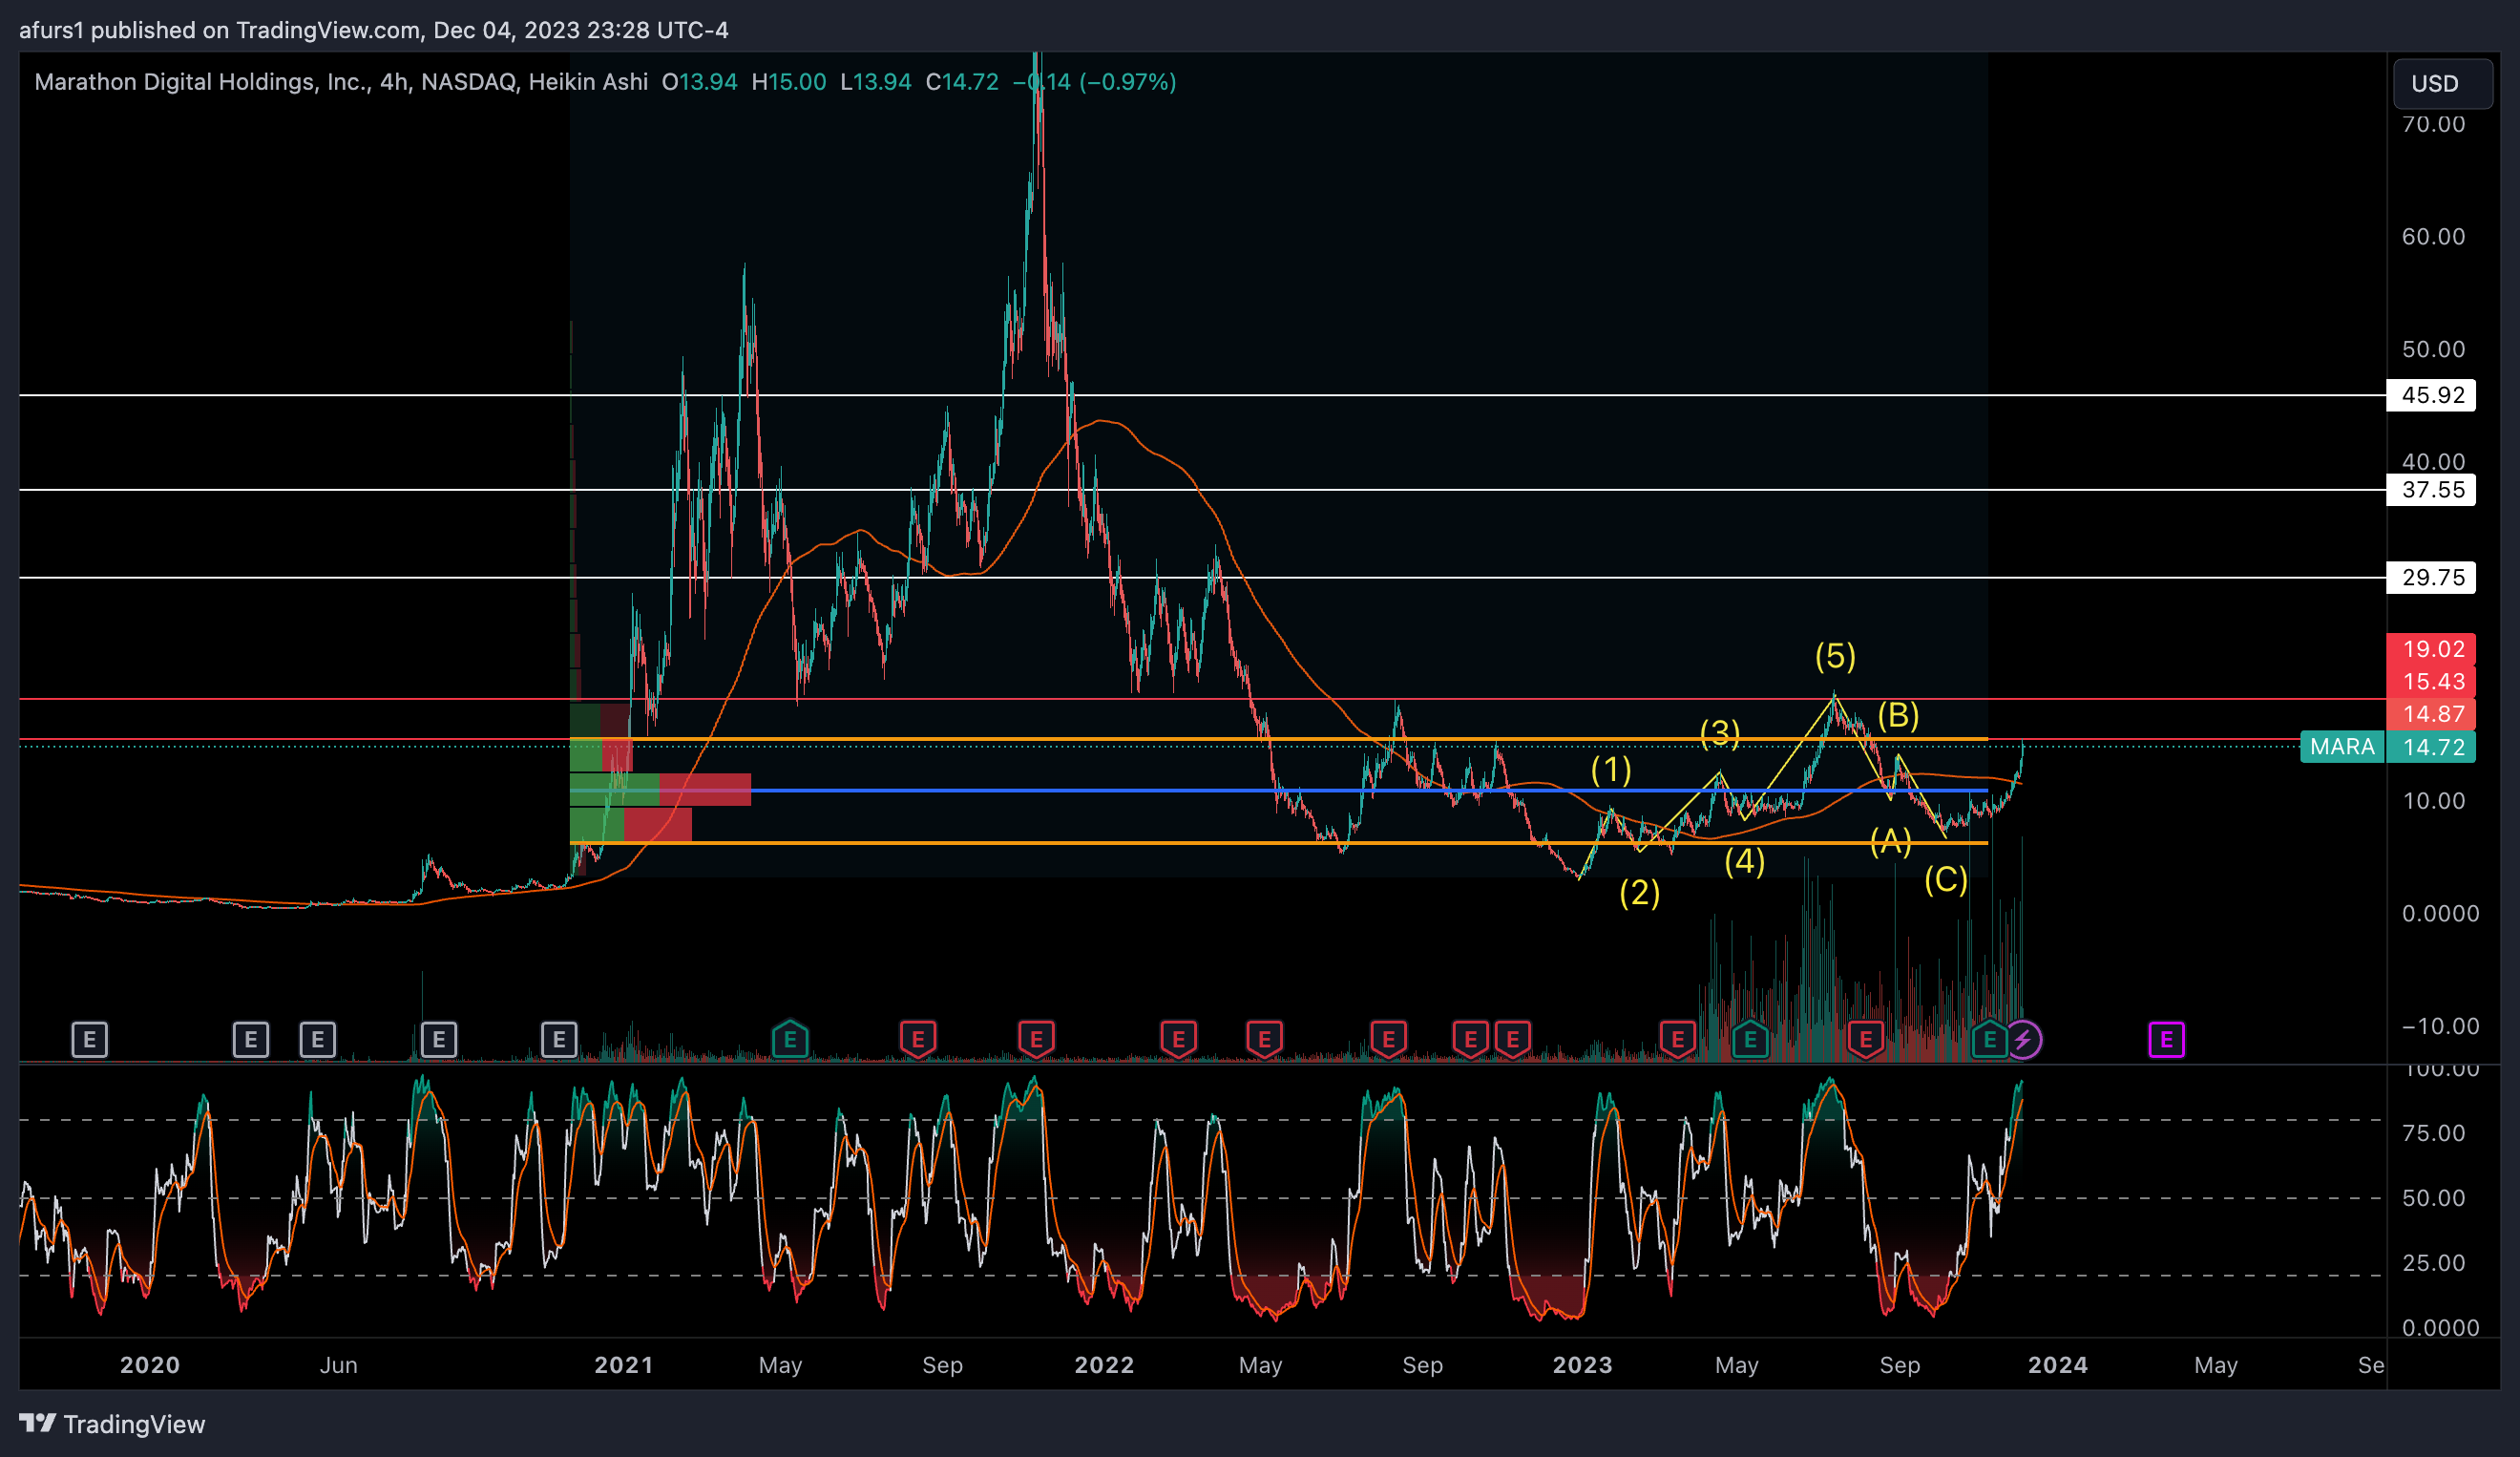
Task: Select the corrective wave label (B)
Action: 1898,715
